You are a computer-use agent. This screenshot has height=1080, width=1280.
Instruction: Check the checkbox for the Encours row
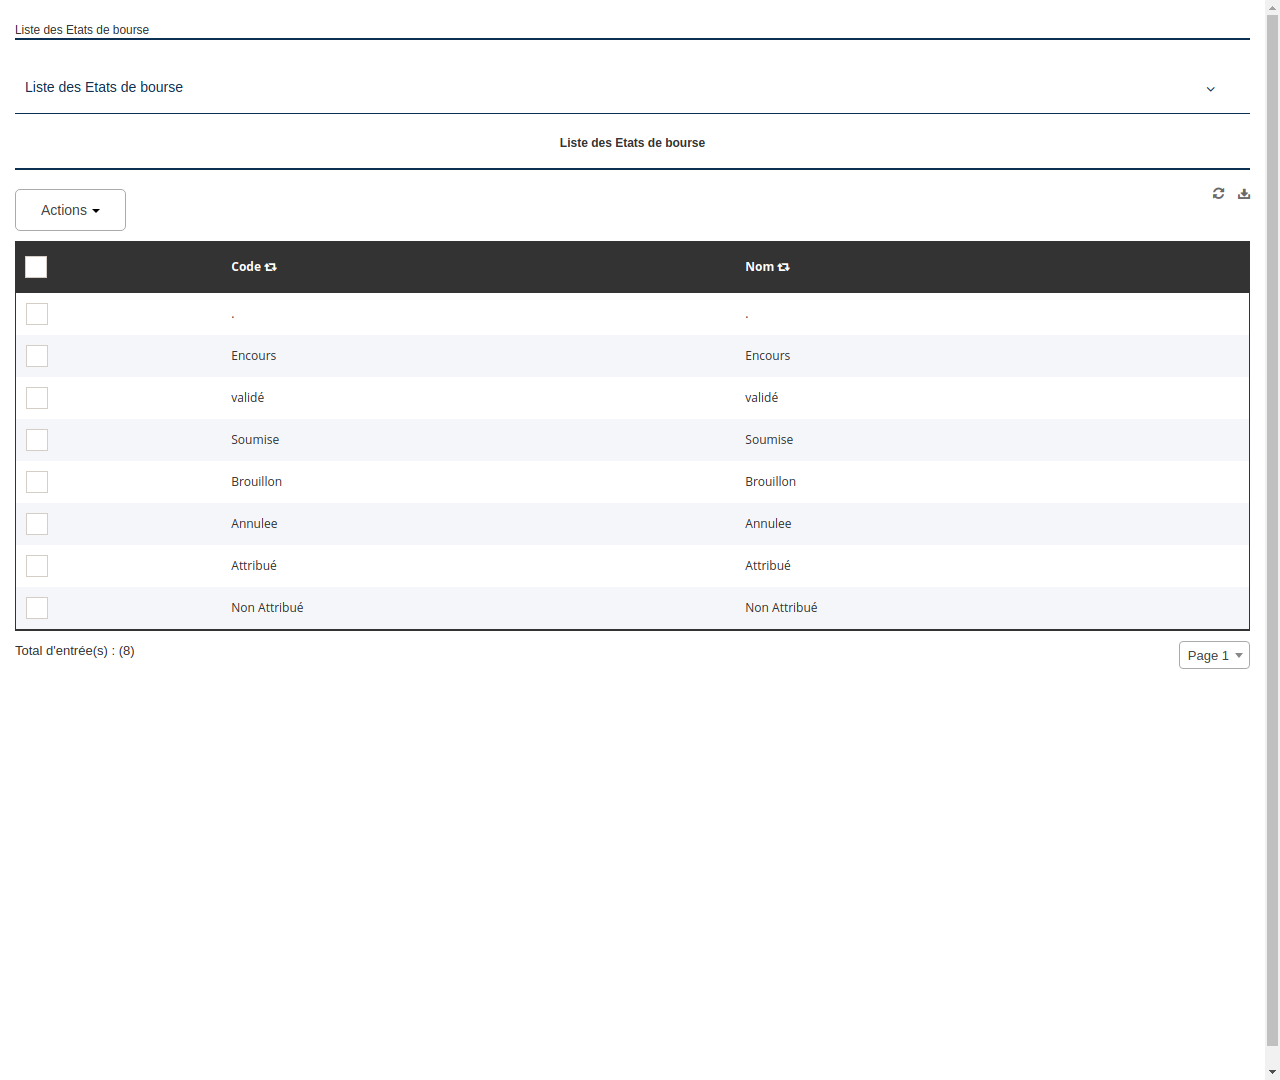pos(37,356)
